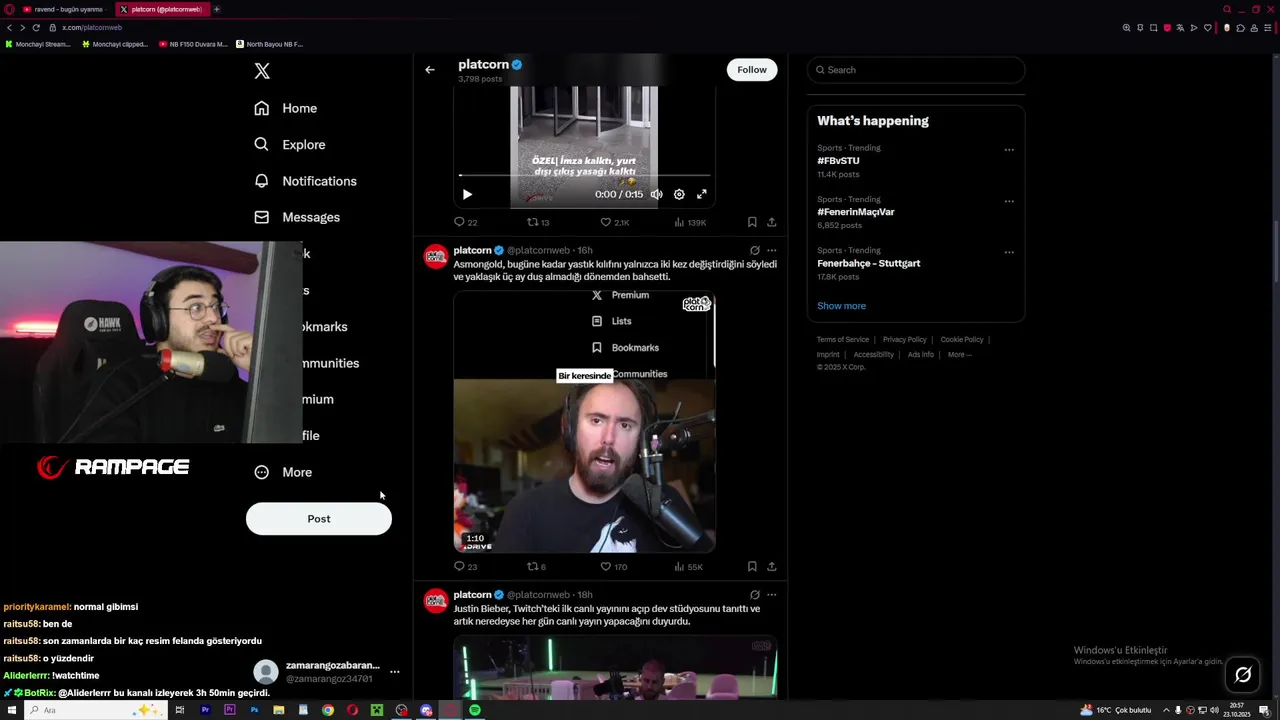
Task: Open Spotify from the taskbar
Action: click(475, 710)
